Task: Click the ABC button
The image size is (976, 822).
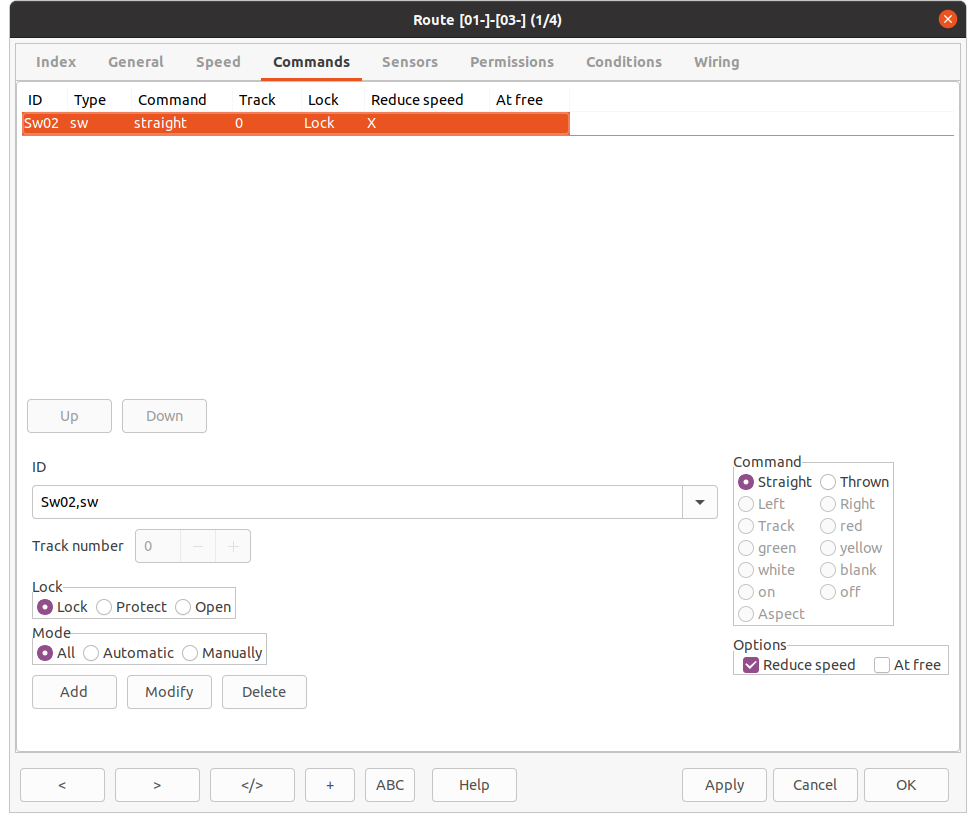Action: pos(390,785)
